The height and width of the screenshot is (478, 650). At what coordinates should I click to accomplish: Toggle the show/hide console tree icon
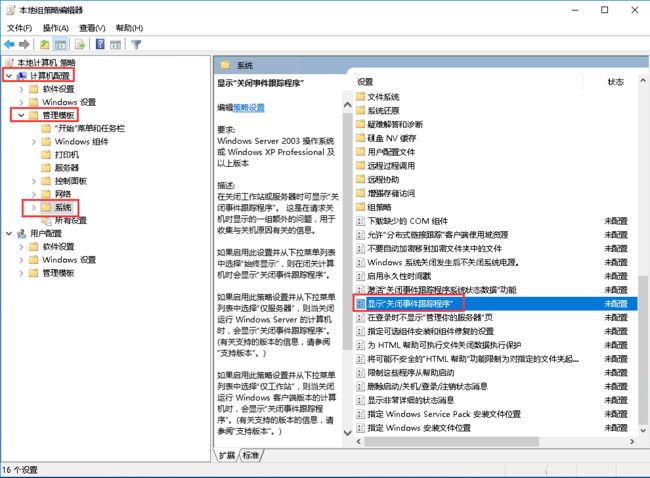tap(61, 44)
